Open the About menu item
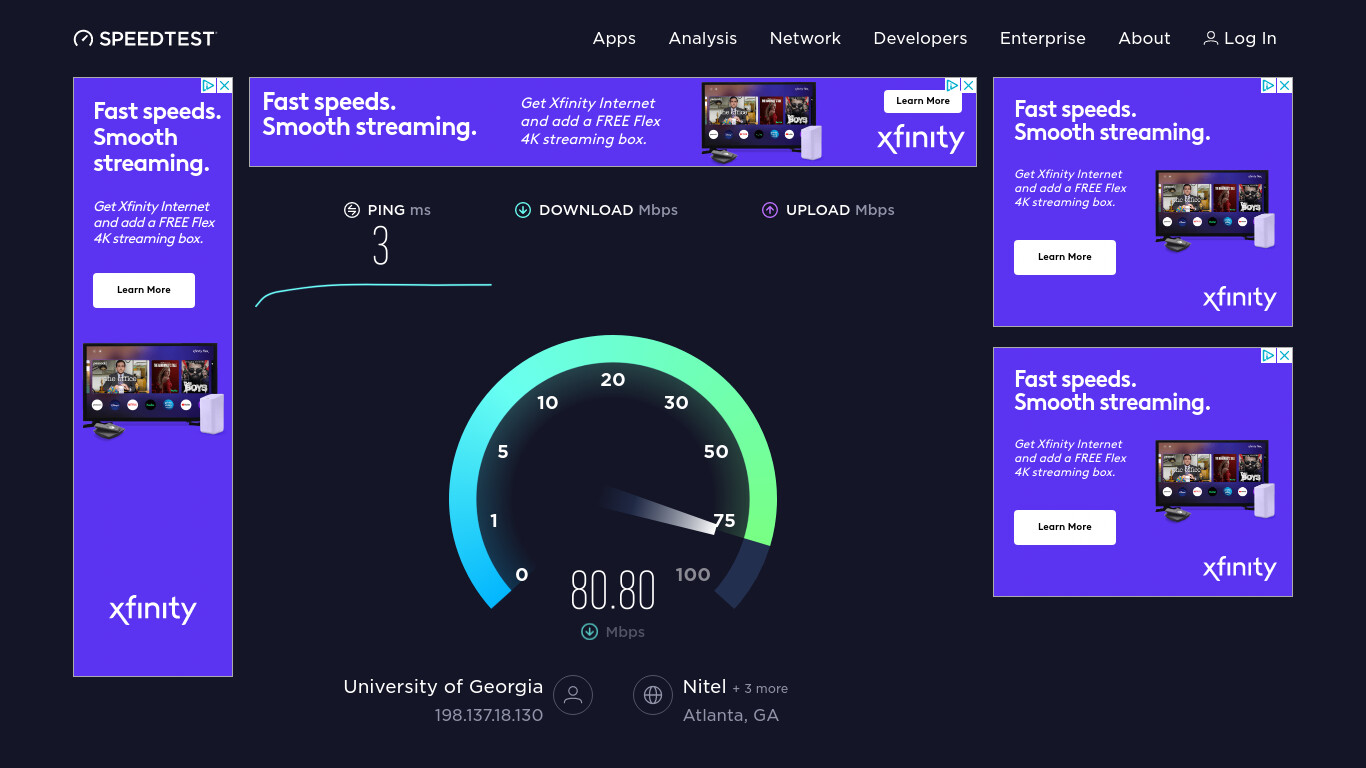The image size is (1366, 768). coord(1144,38)
